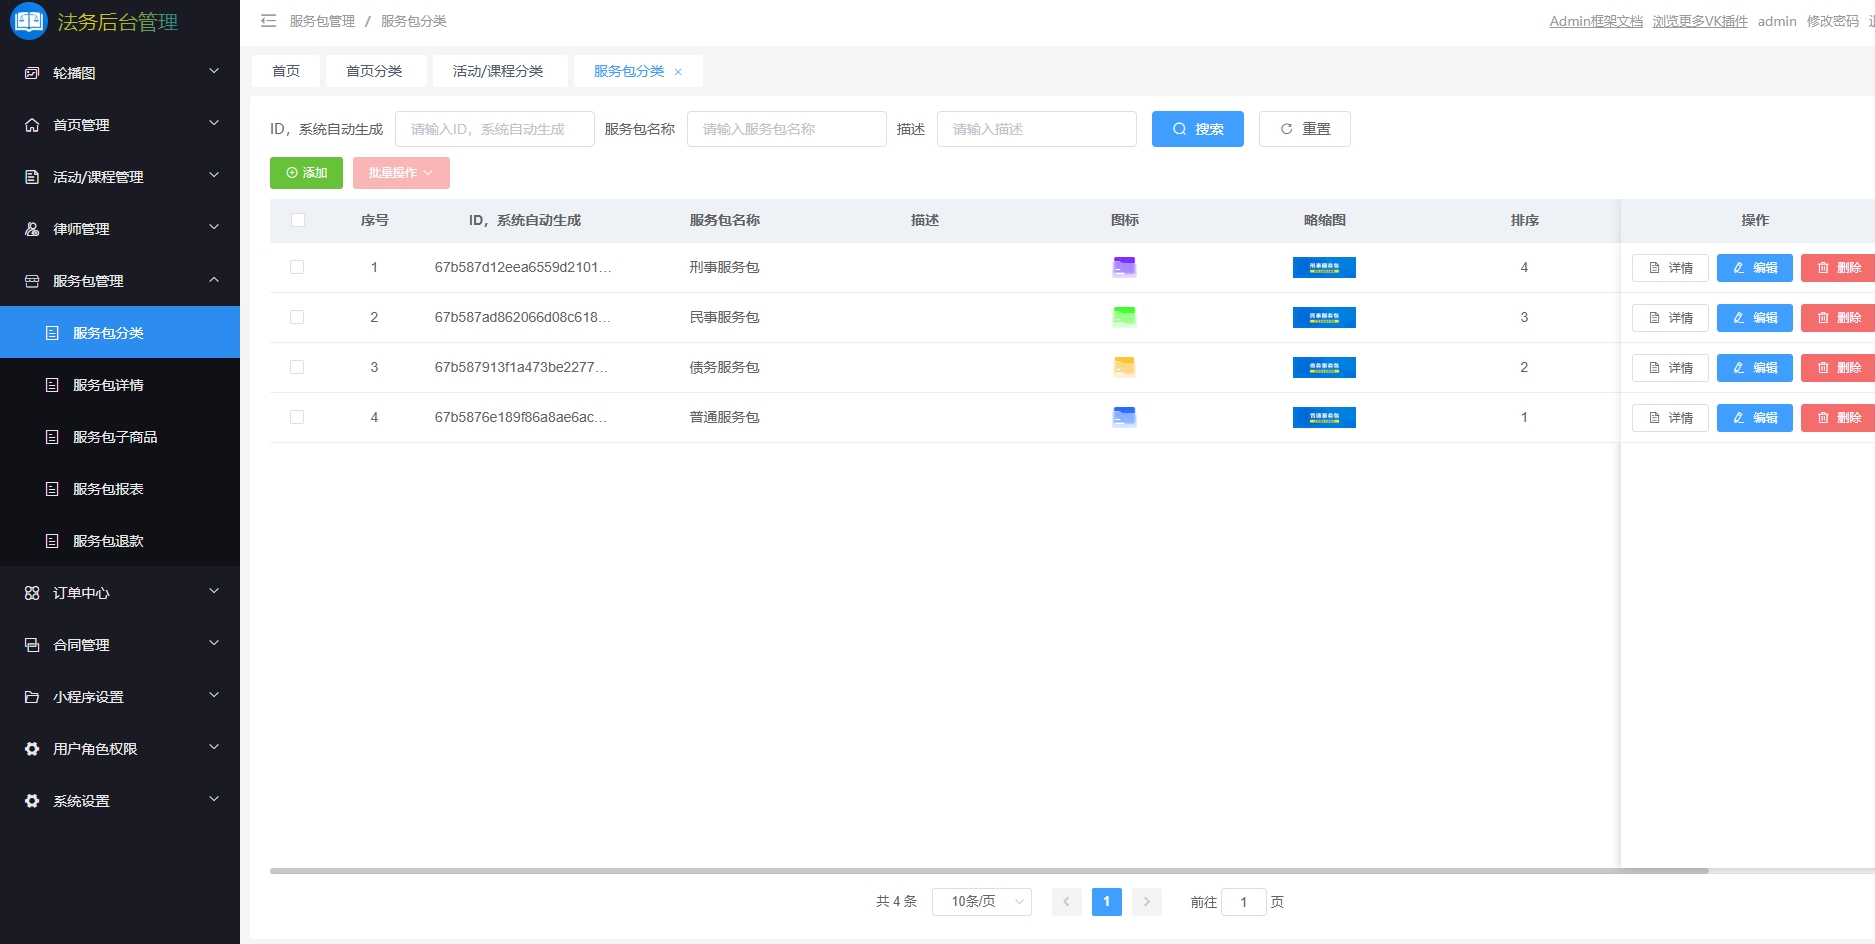Open the 民事服务包 thumbnail preview
This screenshot has width=1875, height=944.
[x=1324, y=317]
